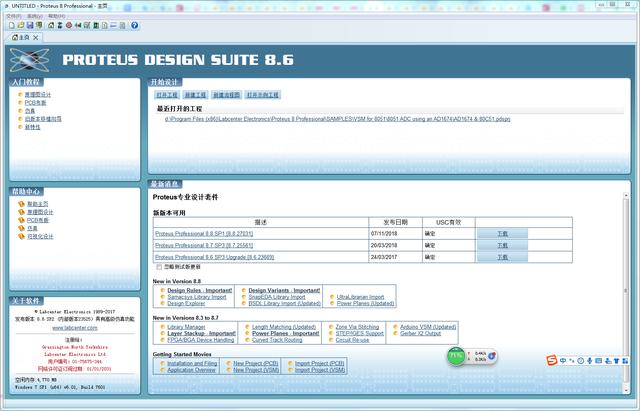Open SnapEDA Library Import link
The width and height of the screenshot is (640, 411).
pos(277,297)
